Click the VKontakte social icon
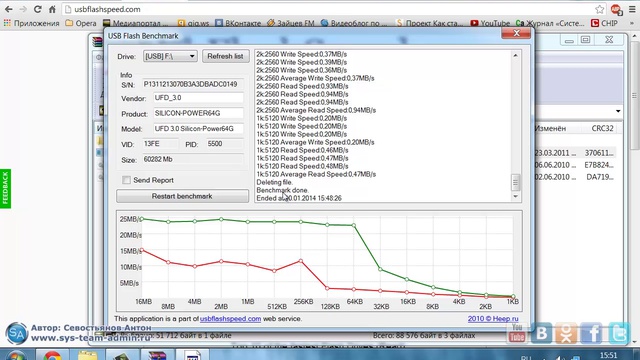The height and width of the screenshot is (360, 640). coord(542,333)
